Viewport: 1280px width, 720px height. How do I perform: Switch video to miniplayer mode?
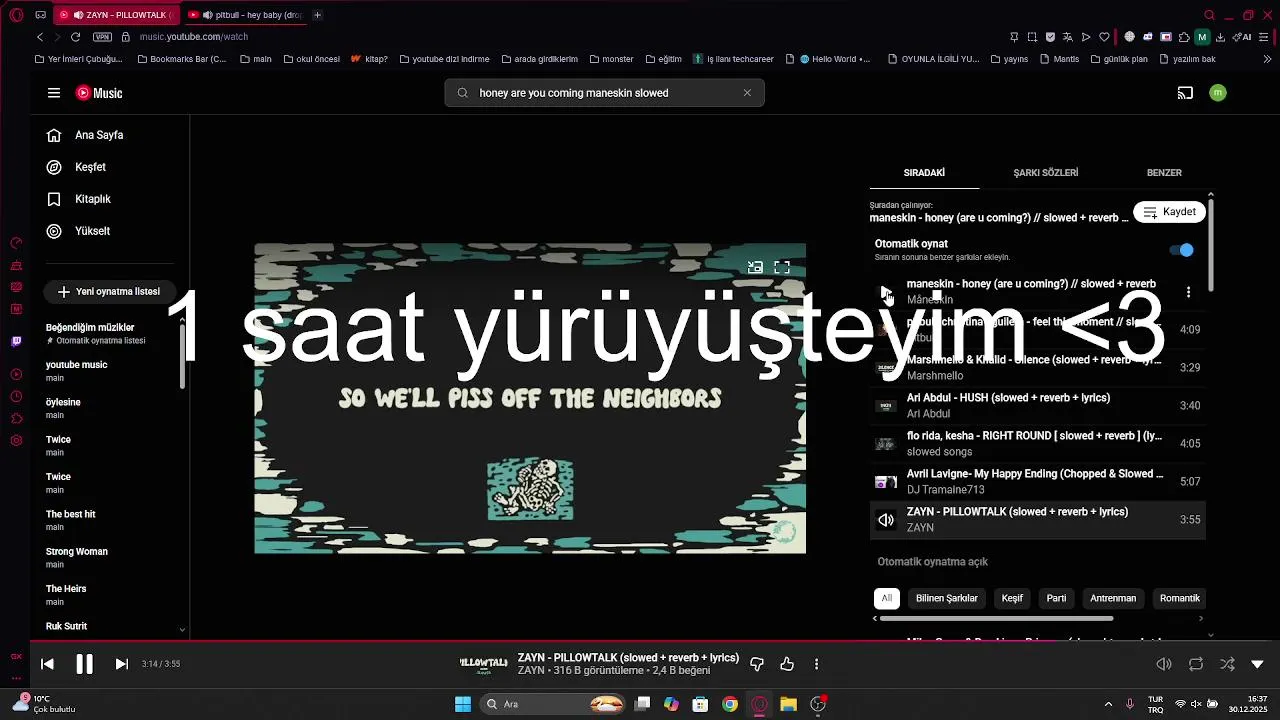pyautogui.click(x=755, y=267)
